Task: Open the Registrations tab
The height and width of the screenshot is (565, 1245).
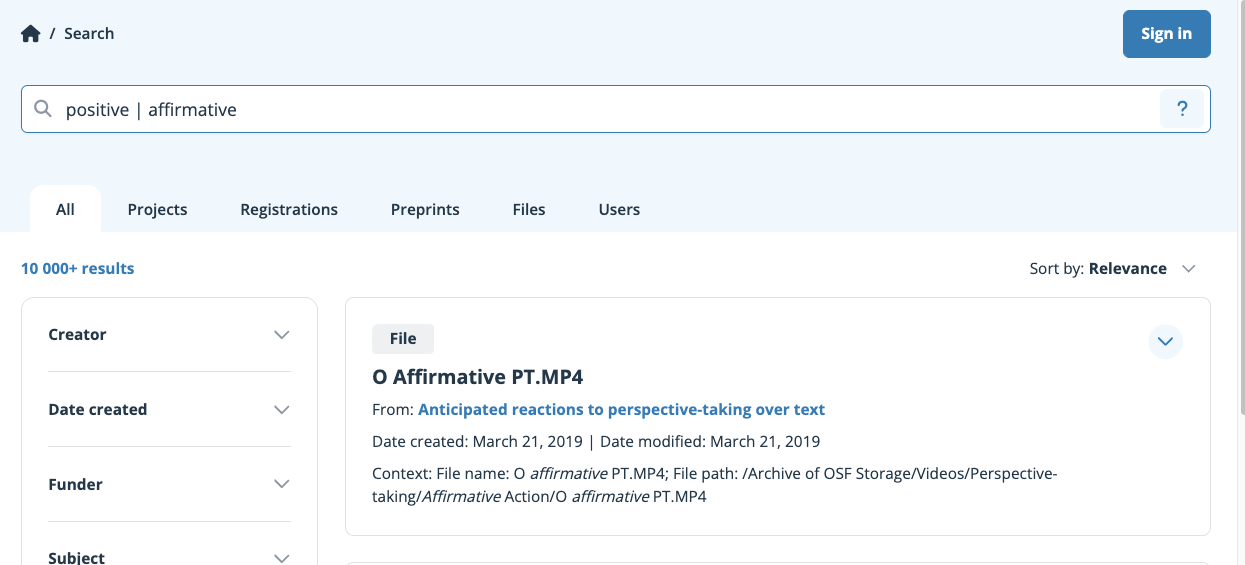Action: [289, 209]
